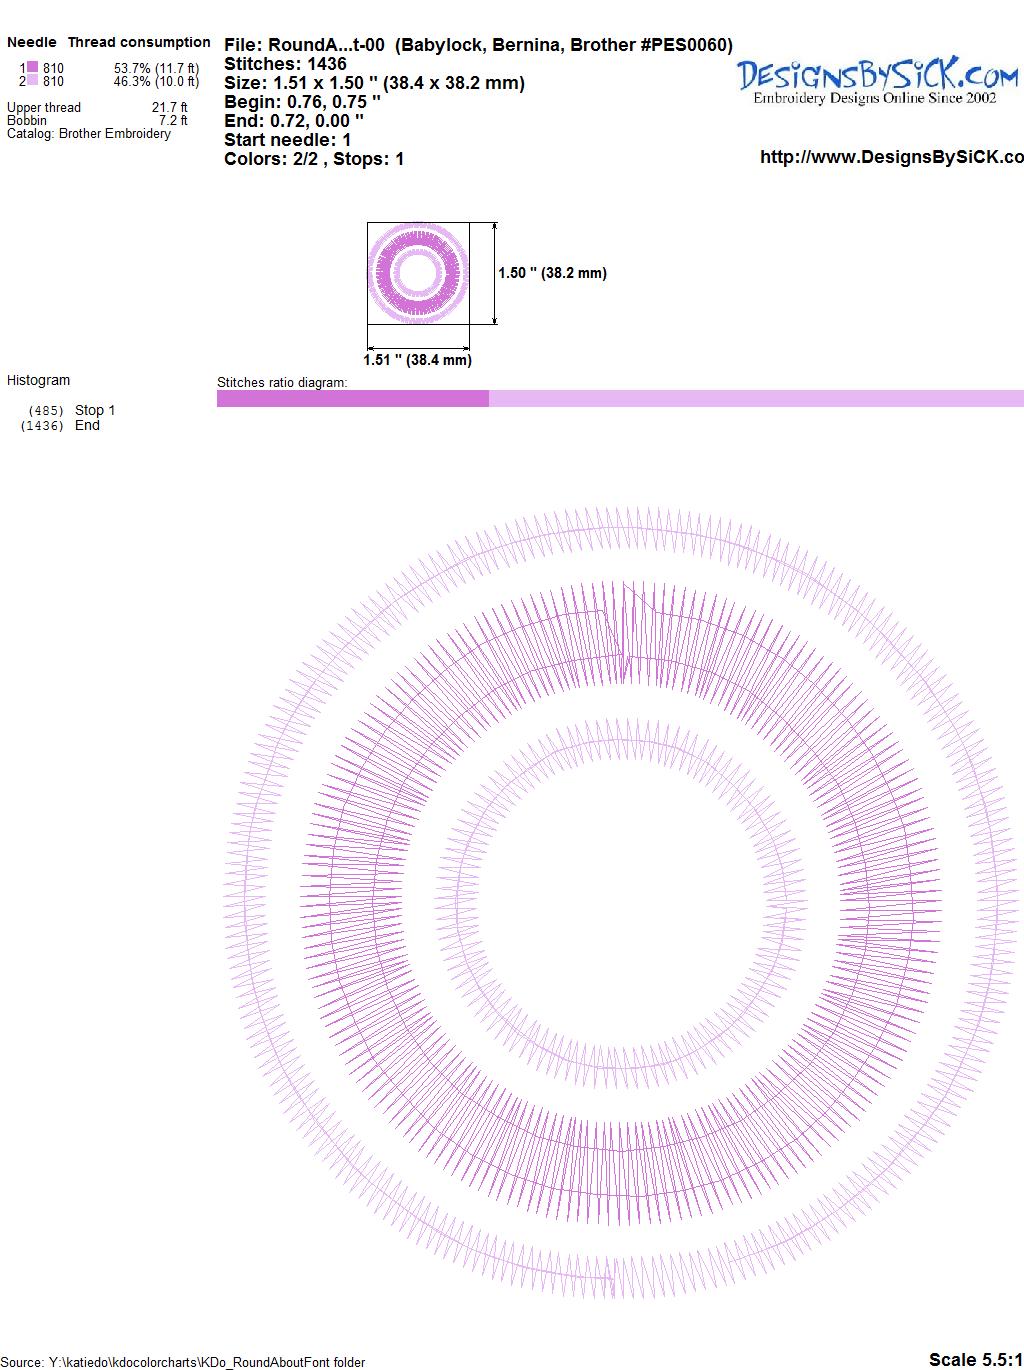
Task: Click the dark segment of stitches ratio bar
Action: (352, 399)
